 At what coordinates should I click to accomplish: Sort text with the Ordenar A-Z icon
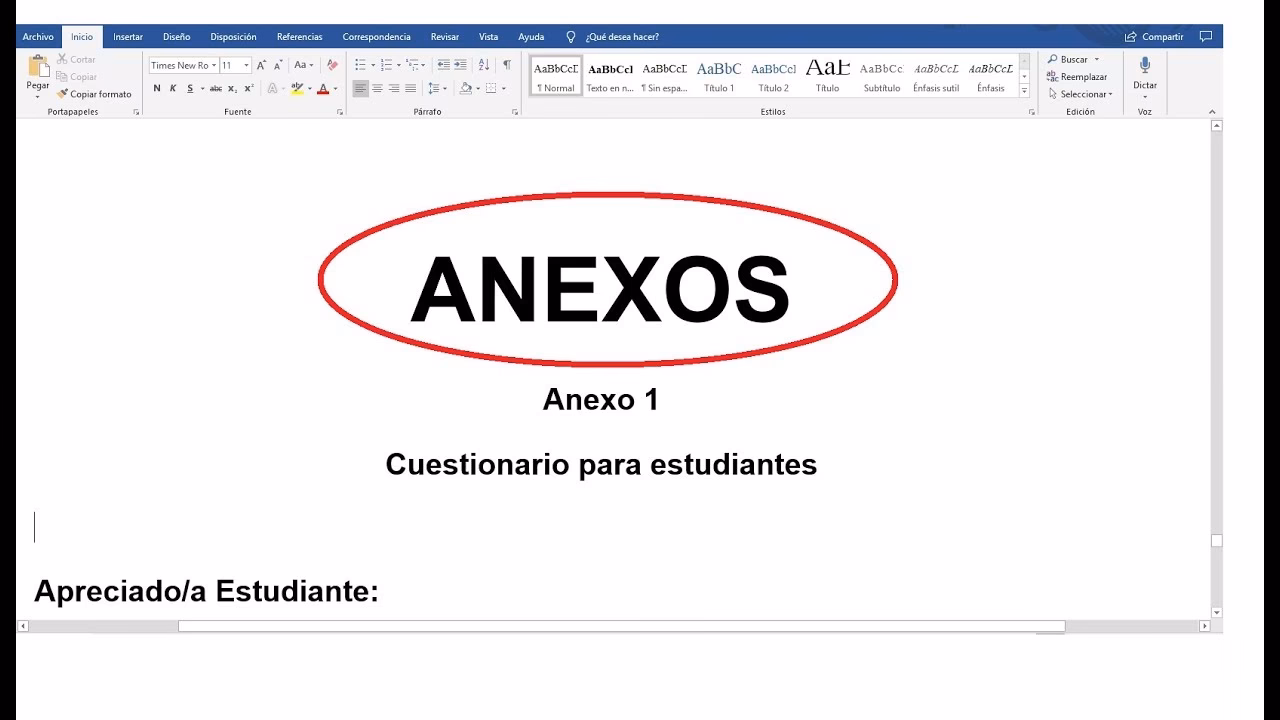pyautogui.click(x=484, y=64)
